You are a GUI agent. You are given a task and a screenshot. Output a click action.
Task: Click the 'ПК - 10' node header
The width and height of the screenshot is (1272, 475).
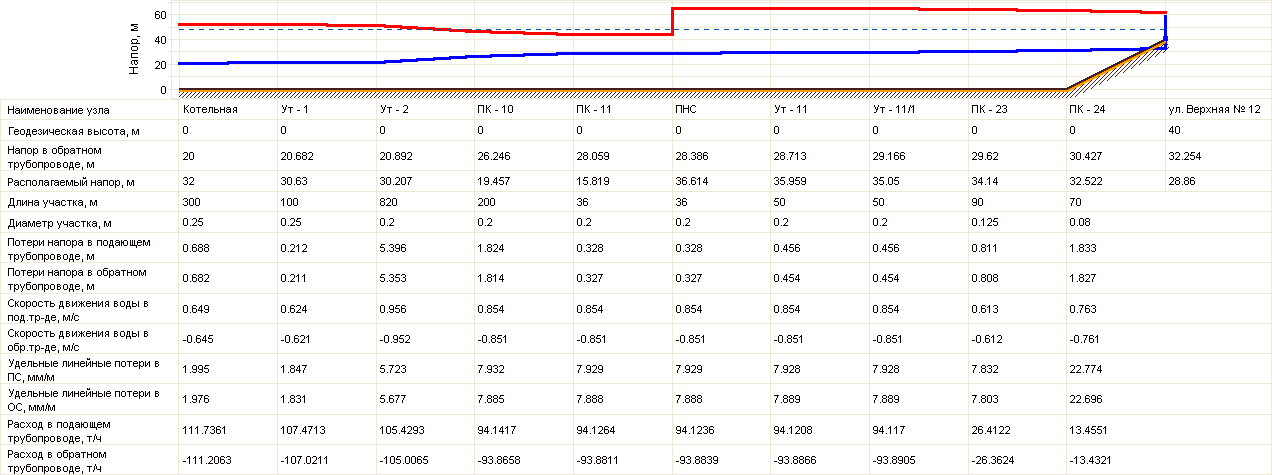click(x=495, y=109)
